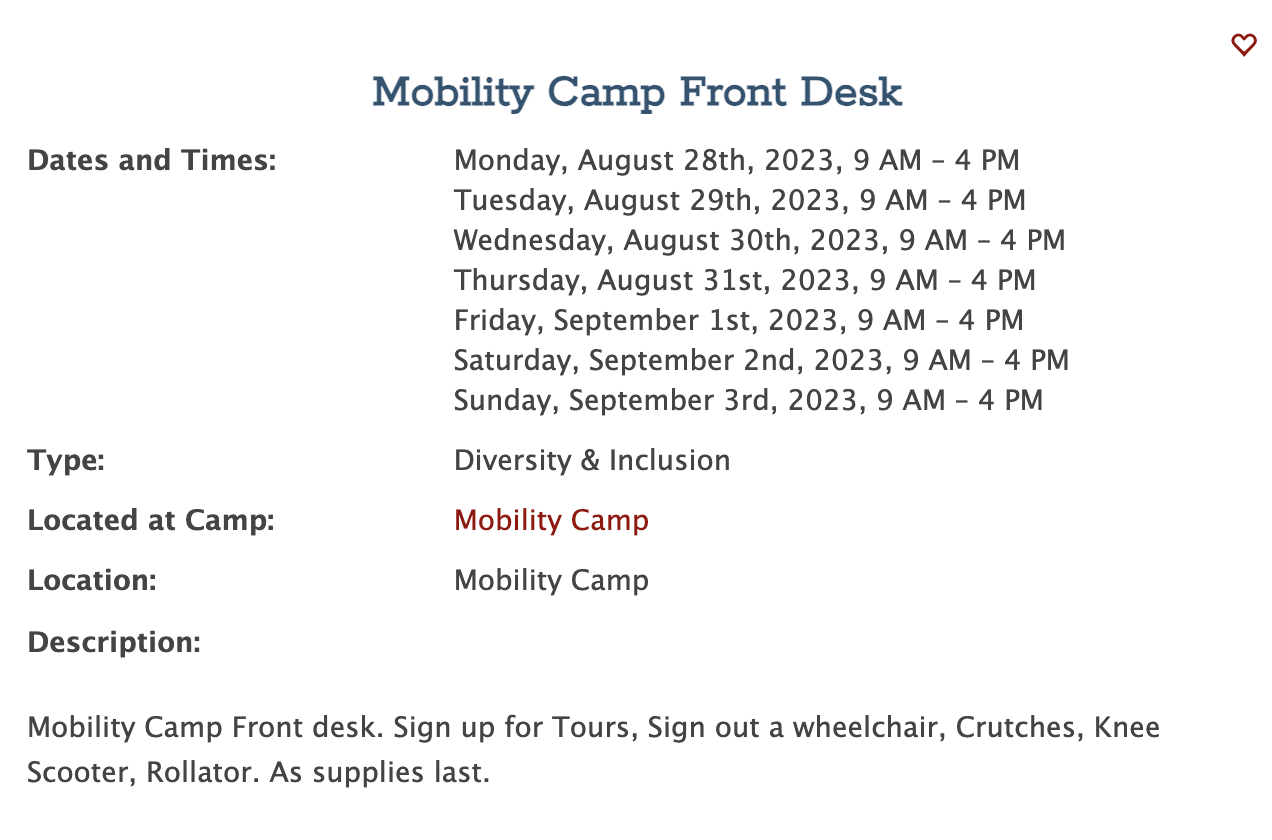
Task: Click the Description label
Action: [x=114, y=641]
